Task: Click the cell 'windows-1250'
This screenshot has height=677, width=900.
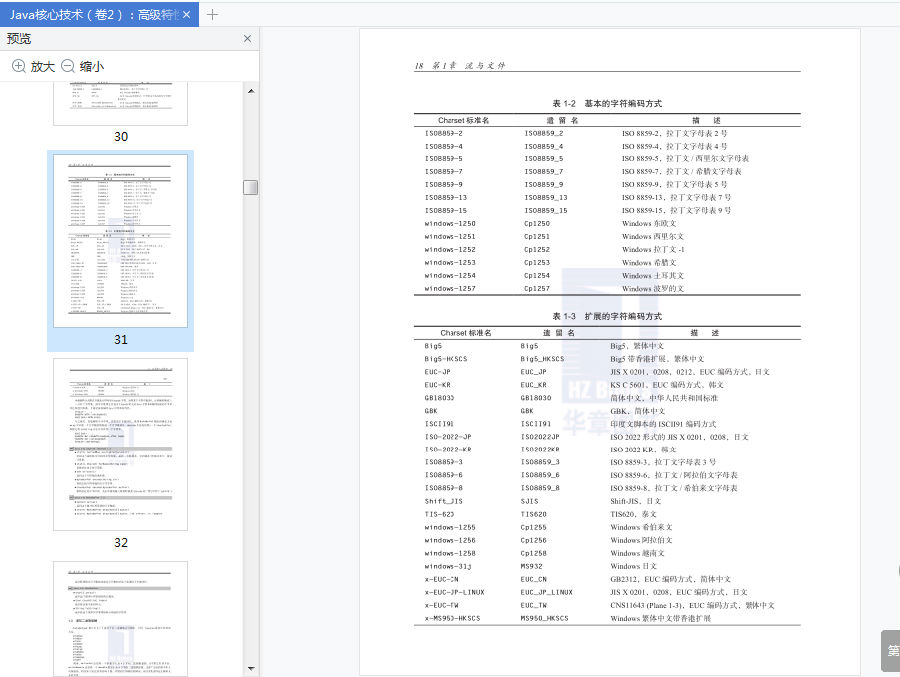Action: [x=450, y=223]
